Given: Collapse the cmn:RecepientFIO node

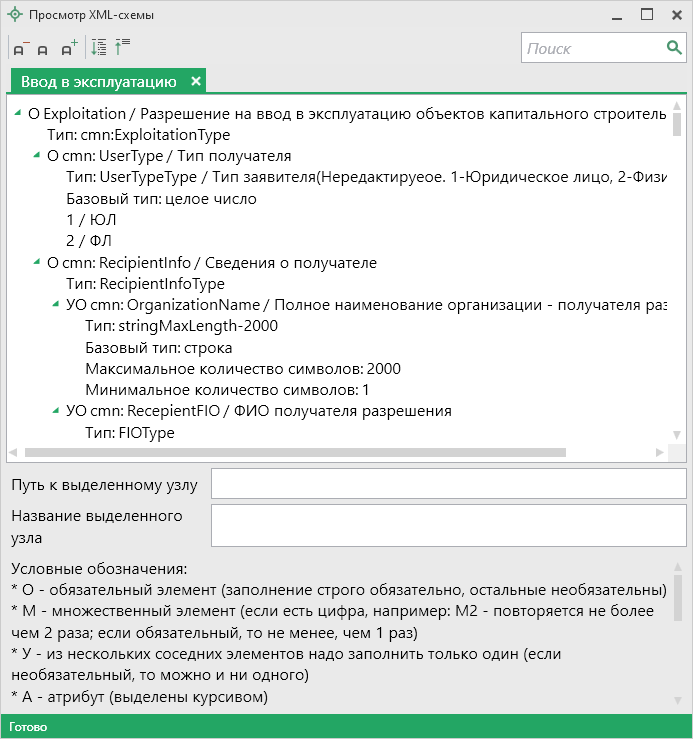Looking at the screenshot, I should 56,411.
